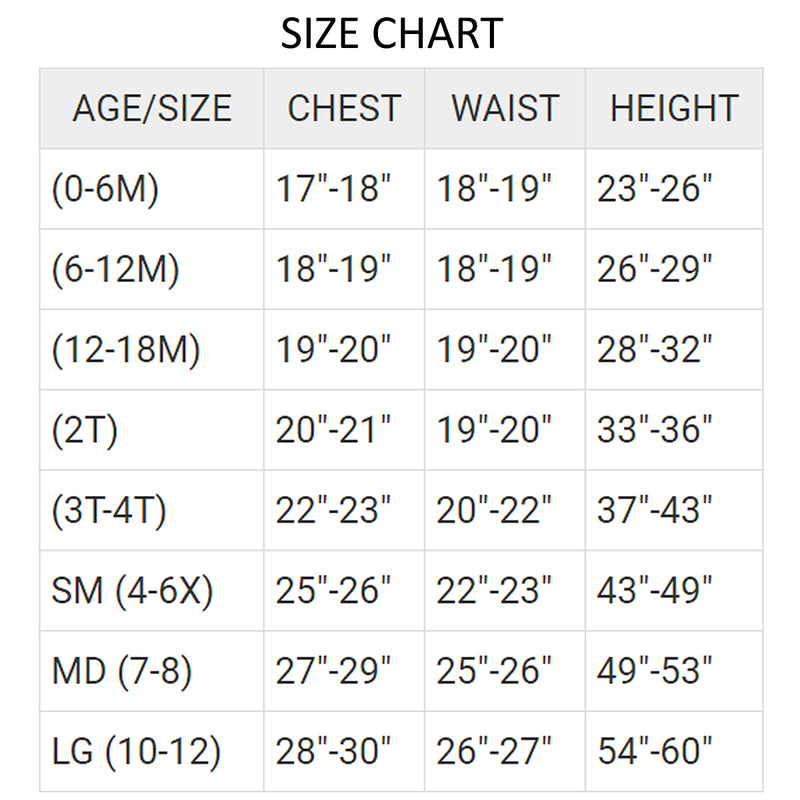800x800 pixels.
Task: Select the height value 23"-26"
Action: [655, 189]
